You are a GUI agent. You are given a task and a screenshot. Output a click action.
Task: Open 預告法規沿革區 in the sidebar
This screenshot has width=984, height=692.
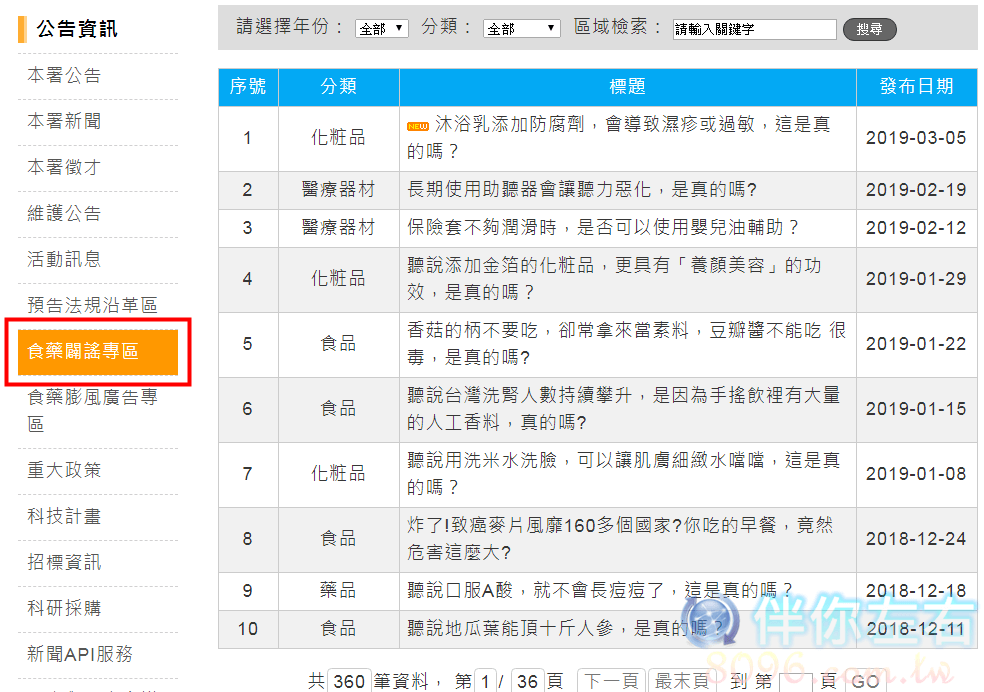(x=92, y=305)
